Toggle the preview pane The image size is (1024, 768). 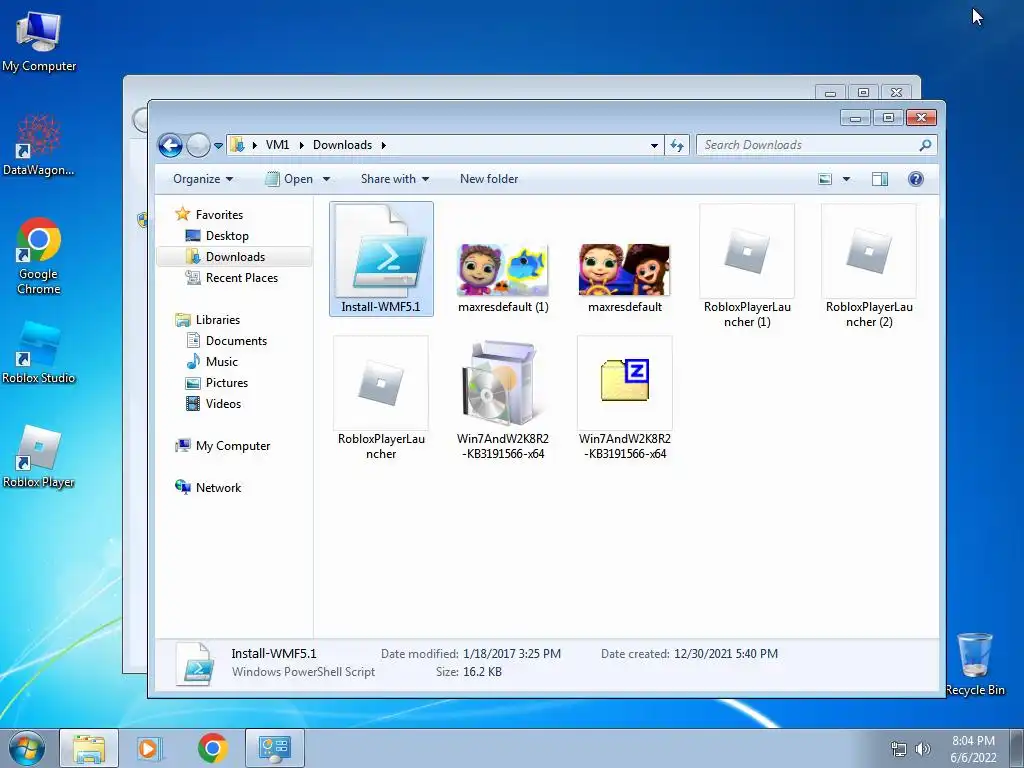[880, 179]
